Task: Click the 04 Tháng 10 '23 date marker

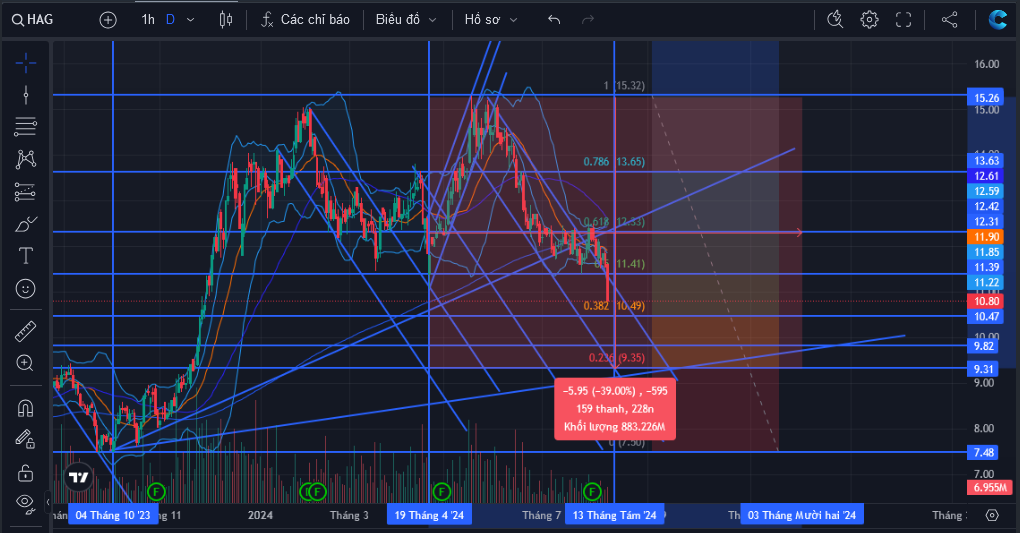Action: click(113, 515)
